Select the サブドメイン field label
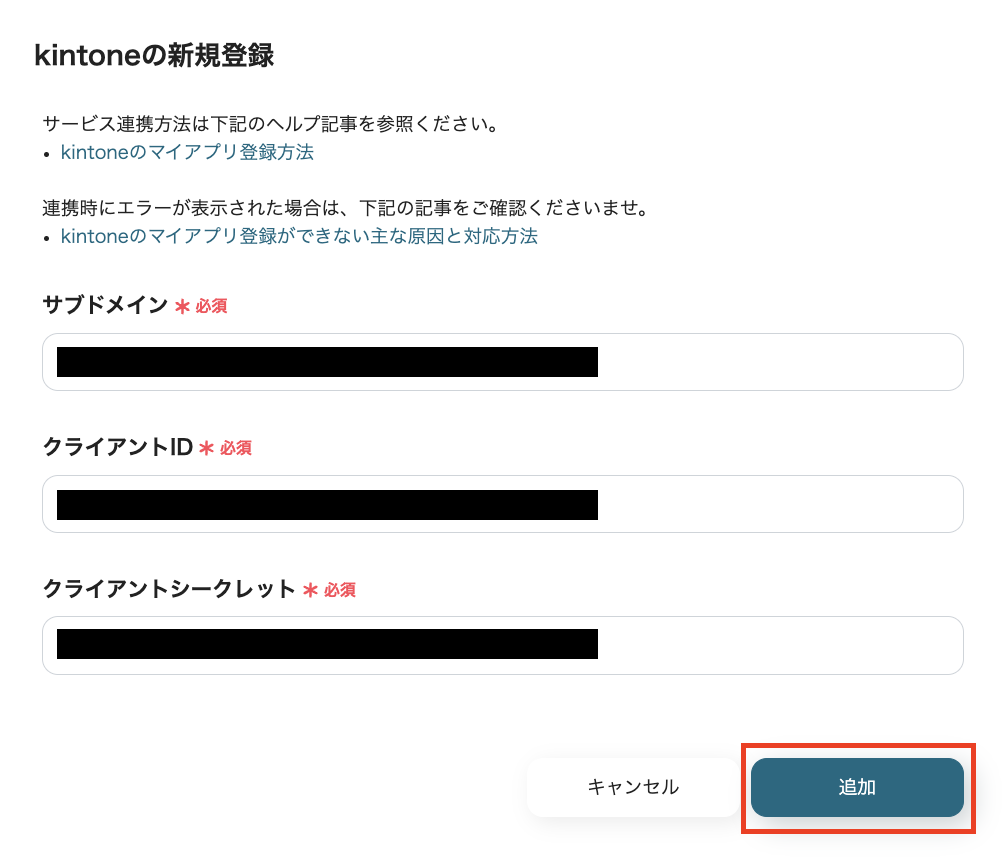The height and width of the screenshot is (858, 1006). pos(105,305)
